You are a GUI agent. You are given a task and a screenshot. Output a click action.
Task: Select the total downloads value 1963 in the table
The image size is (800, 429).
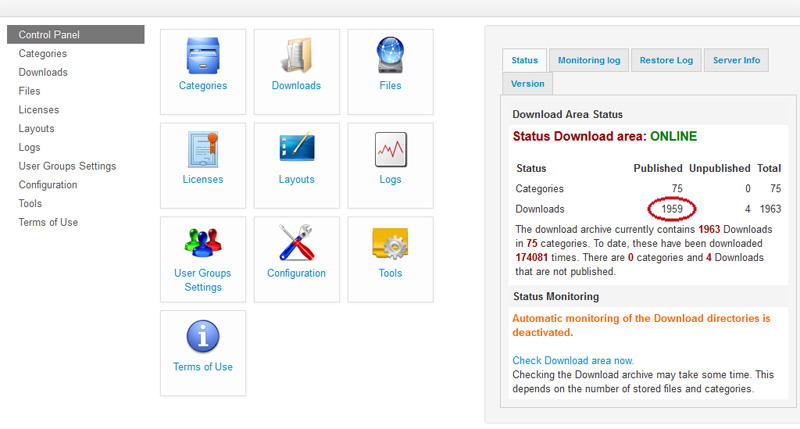770,209
